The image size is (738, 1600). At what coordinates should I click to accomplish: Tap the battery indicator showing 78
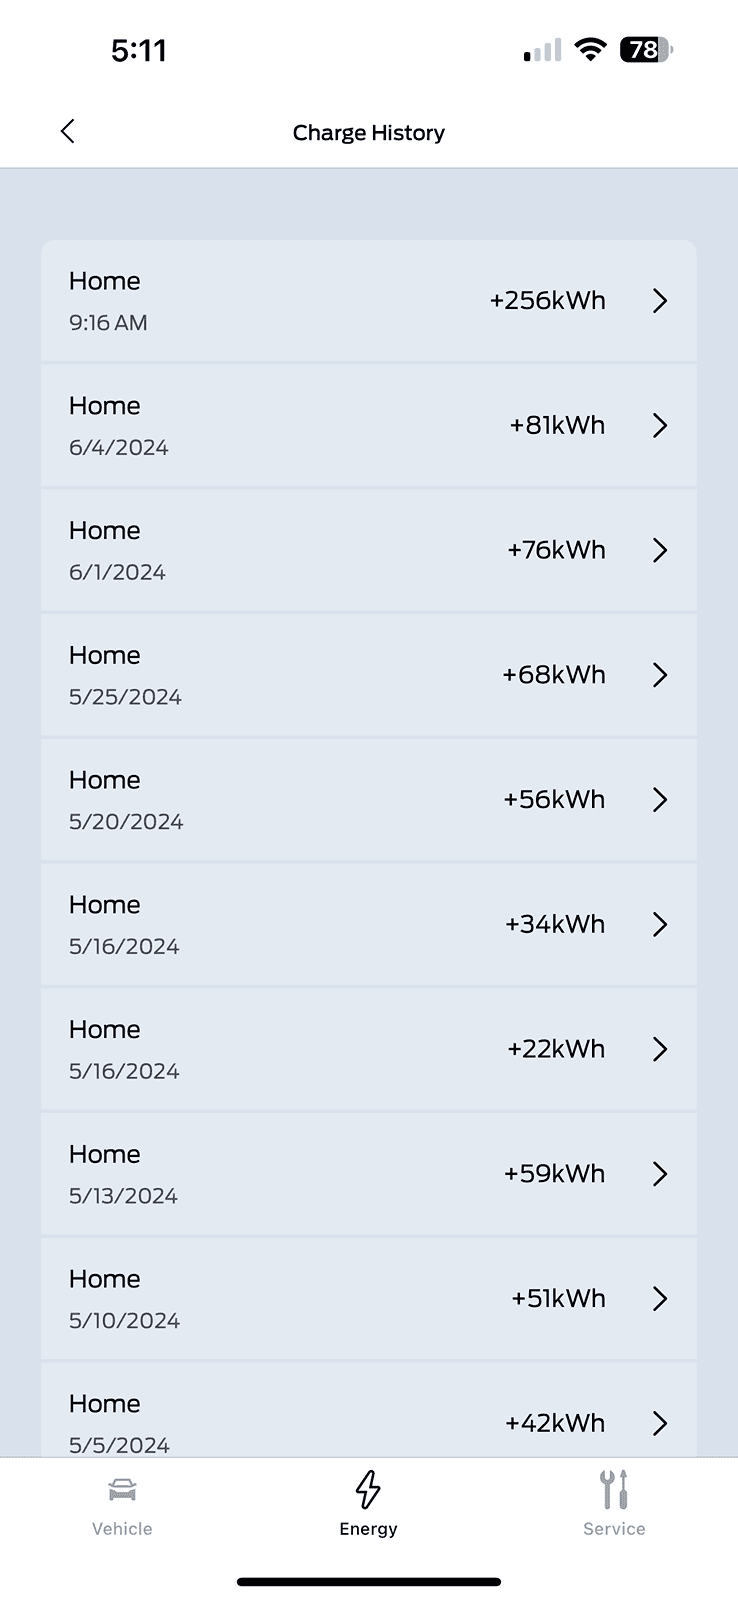click(646, 50)
